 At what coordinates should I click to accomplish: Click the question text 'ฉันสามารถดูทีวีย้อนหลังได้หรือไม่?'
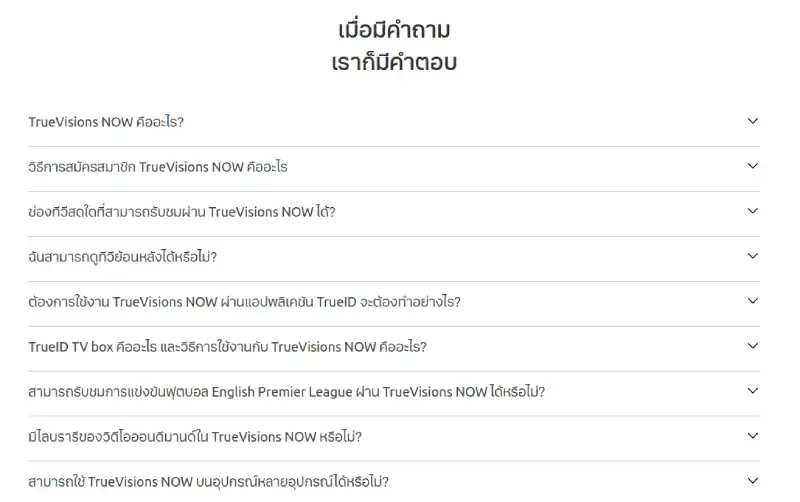pos(123,257)
